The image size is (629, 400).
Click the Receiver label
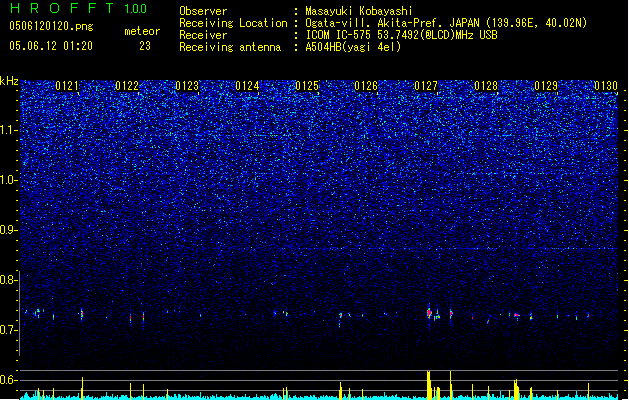203,35
